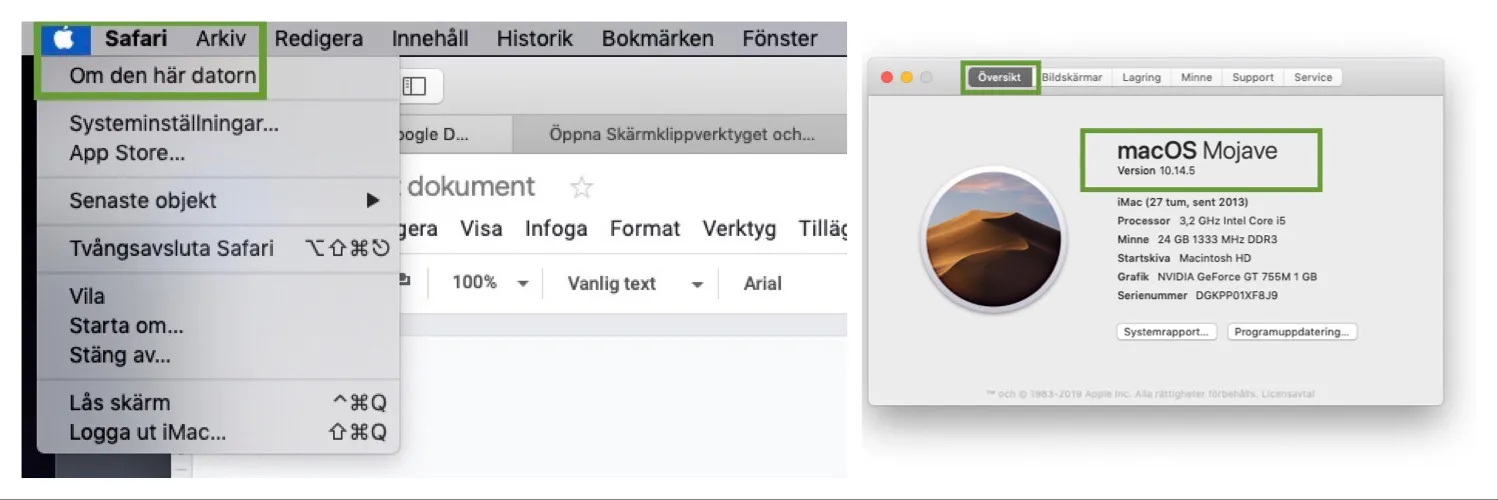Click the Programuppdatering button
The image size is (1498, 500).
click(x=1292, y=332)
